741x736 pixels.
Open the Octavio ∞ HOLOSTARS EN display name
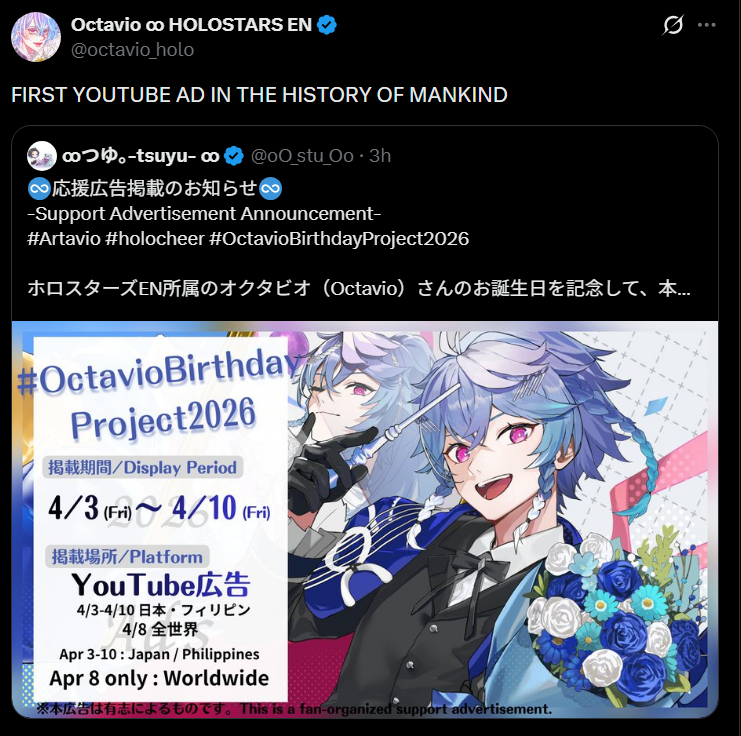191,25
